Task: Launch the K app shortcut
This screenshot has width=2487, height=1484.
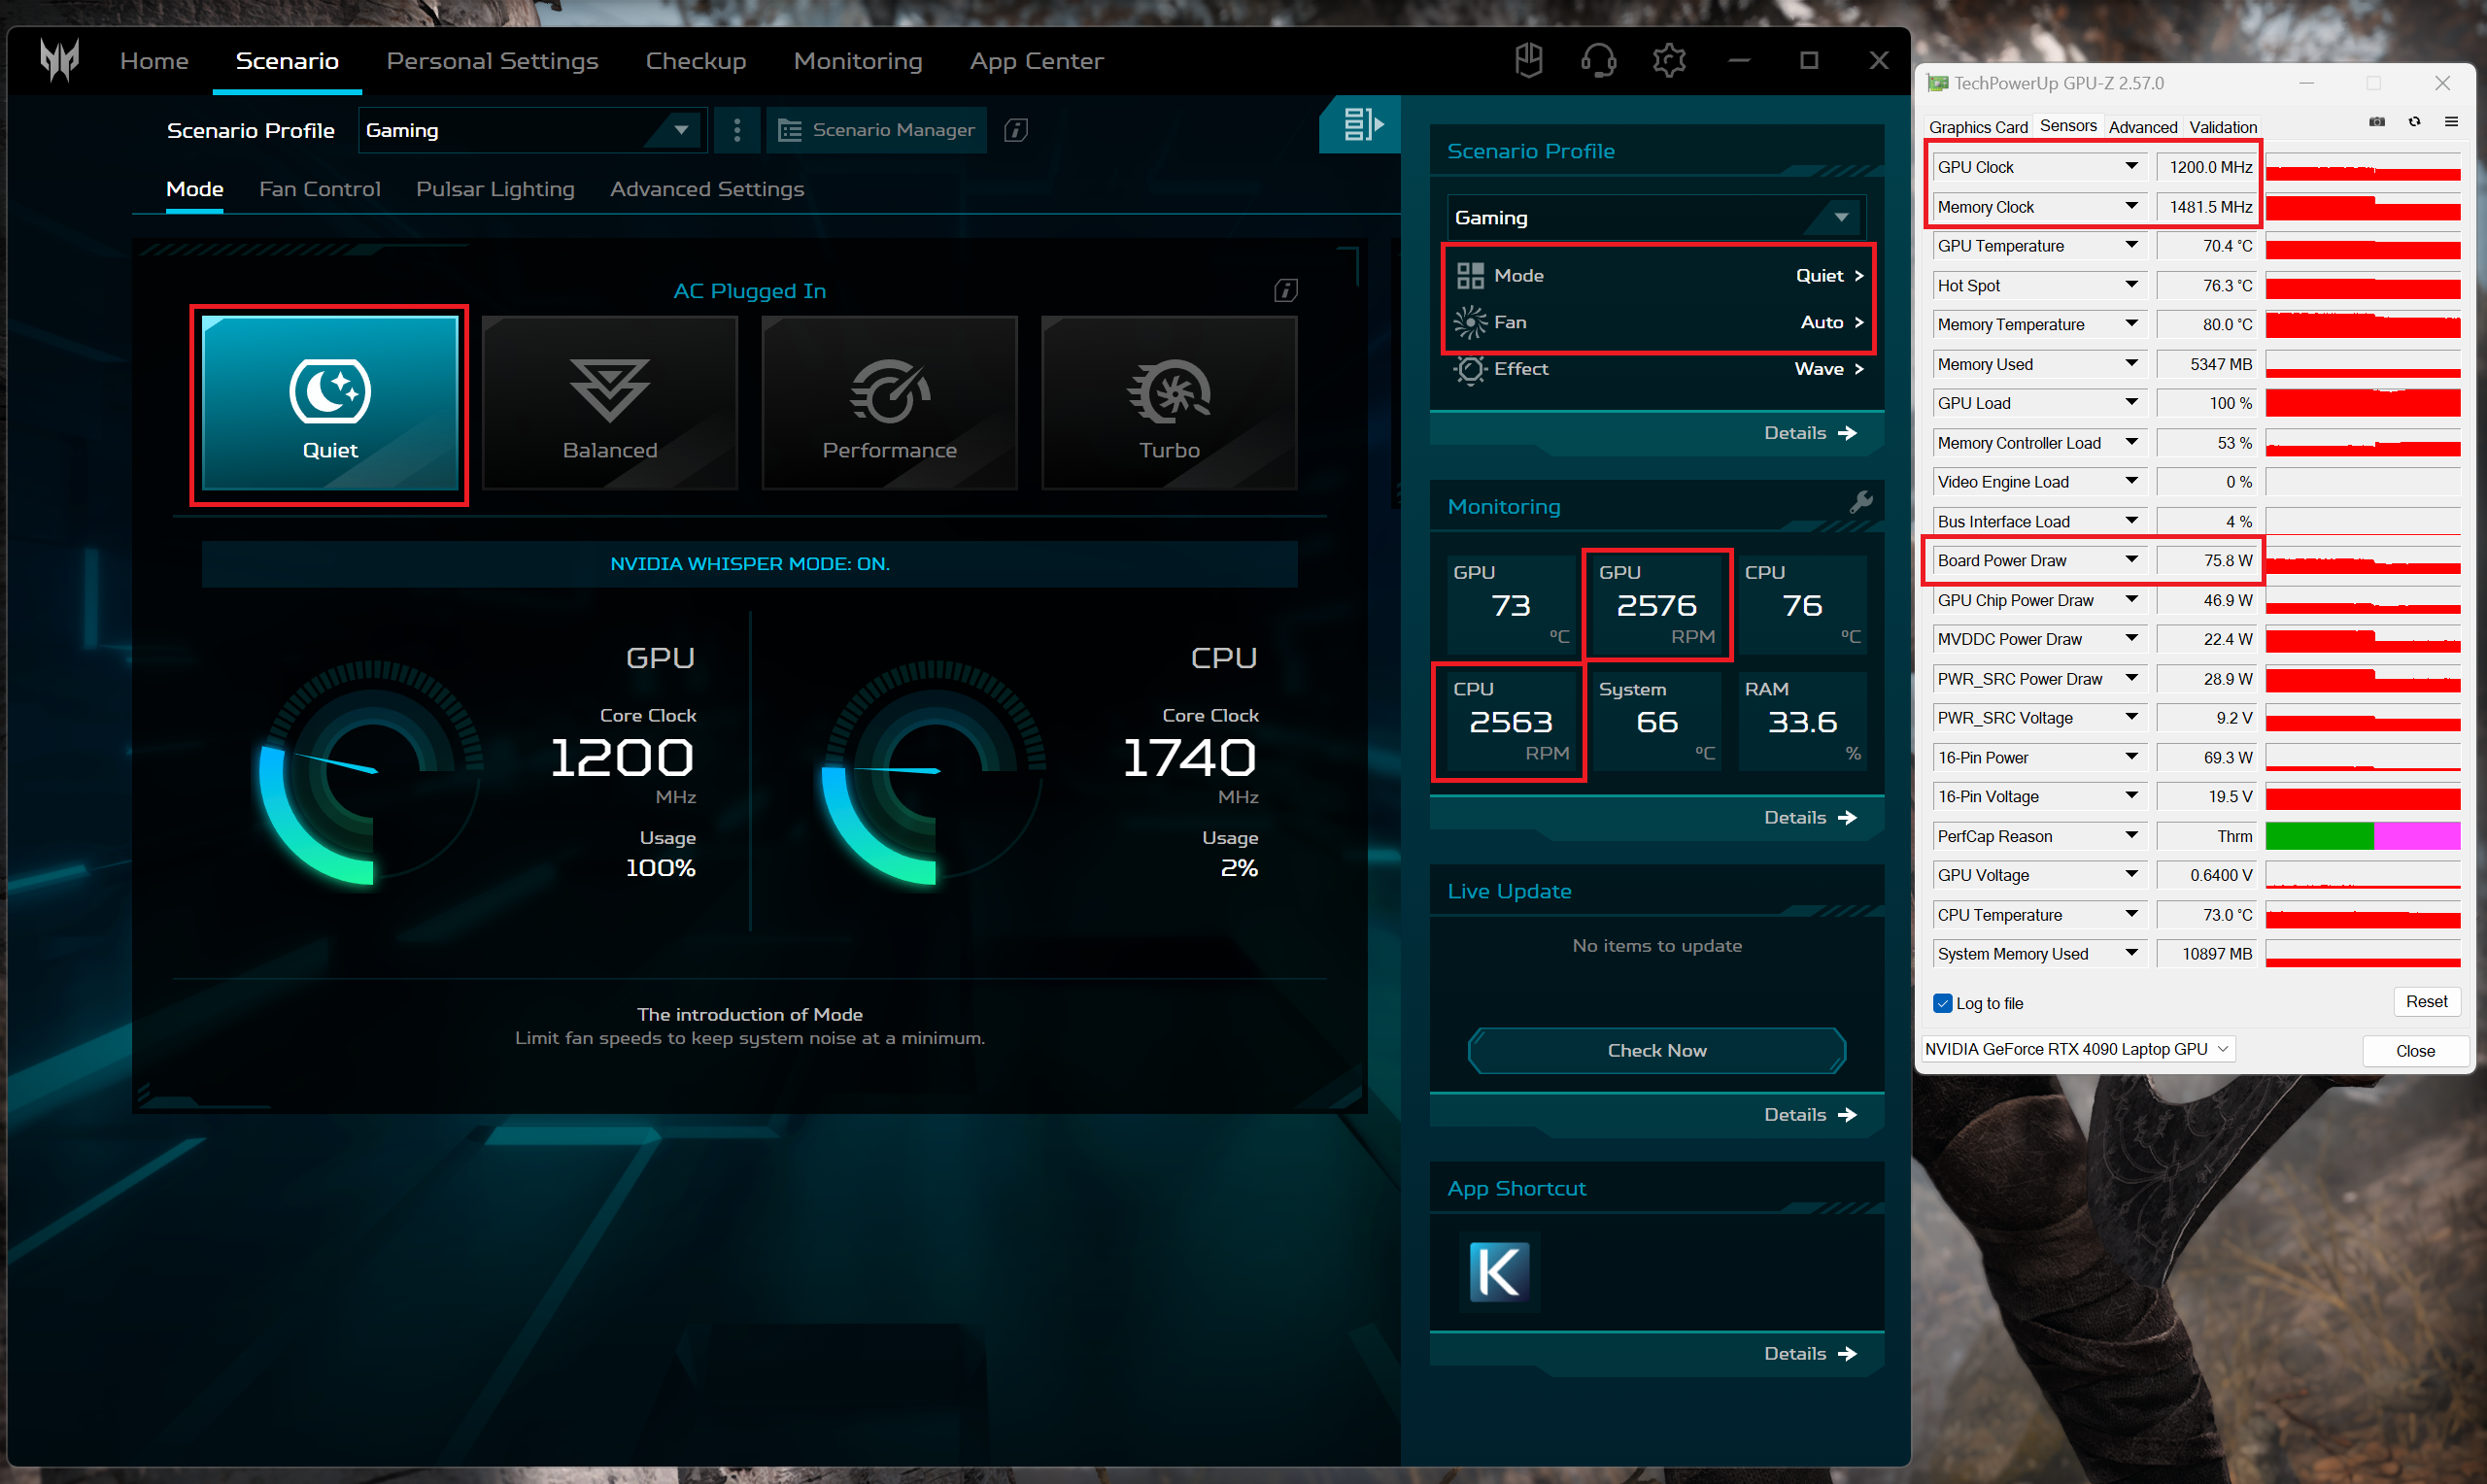Action: 1499,1271
